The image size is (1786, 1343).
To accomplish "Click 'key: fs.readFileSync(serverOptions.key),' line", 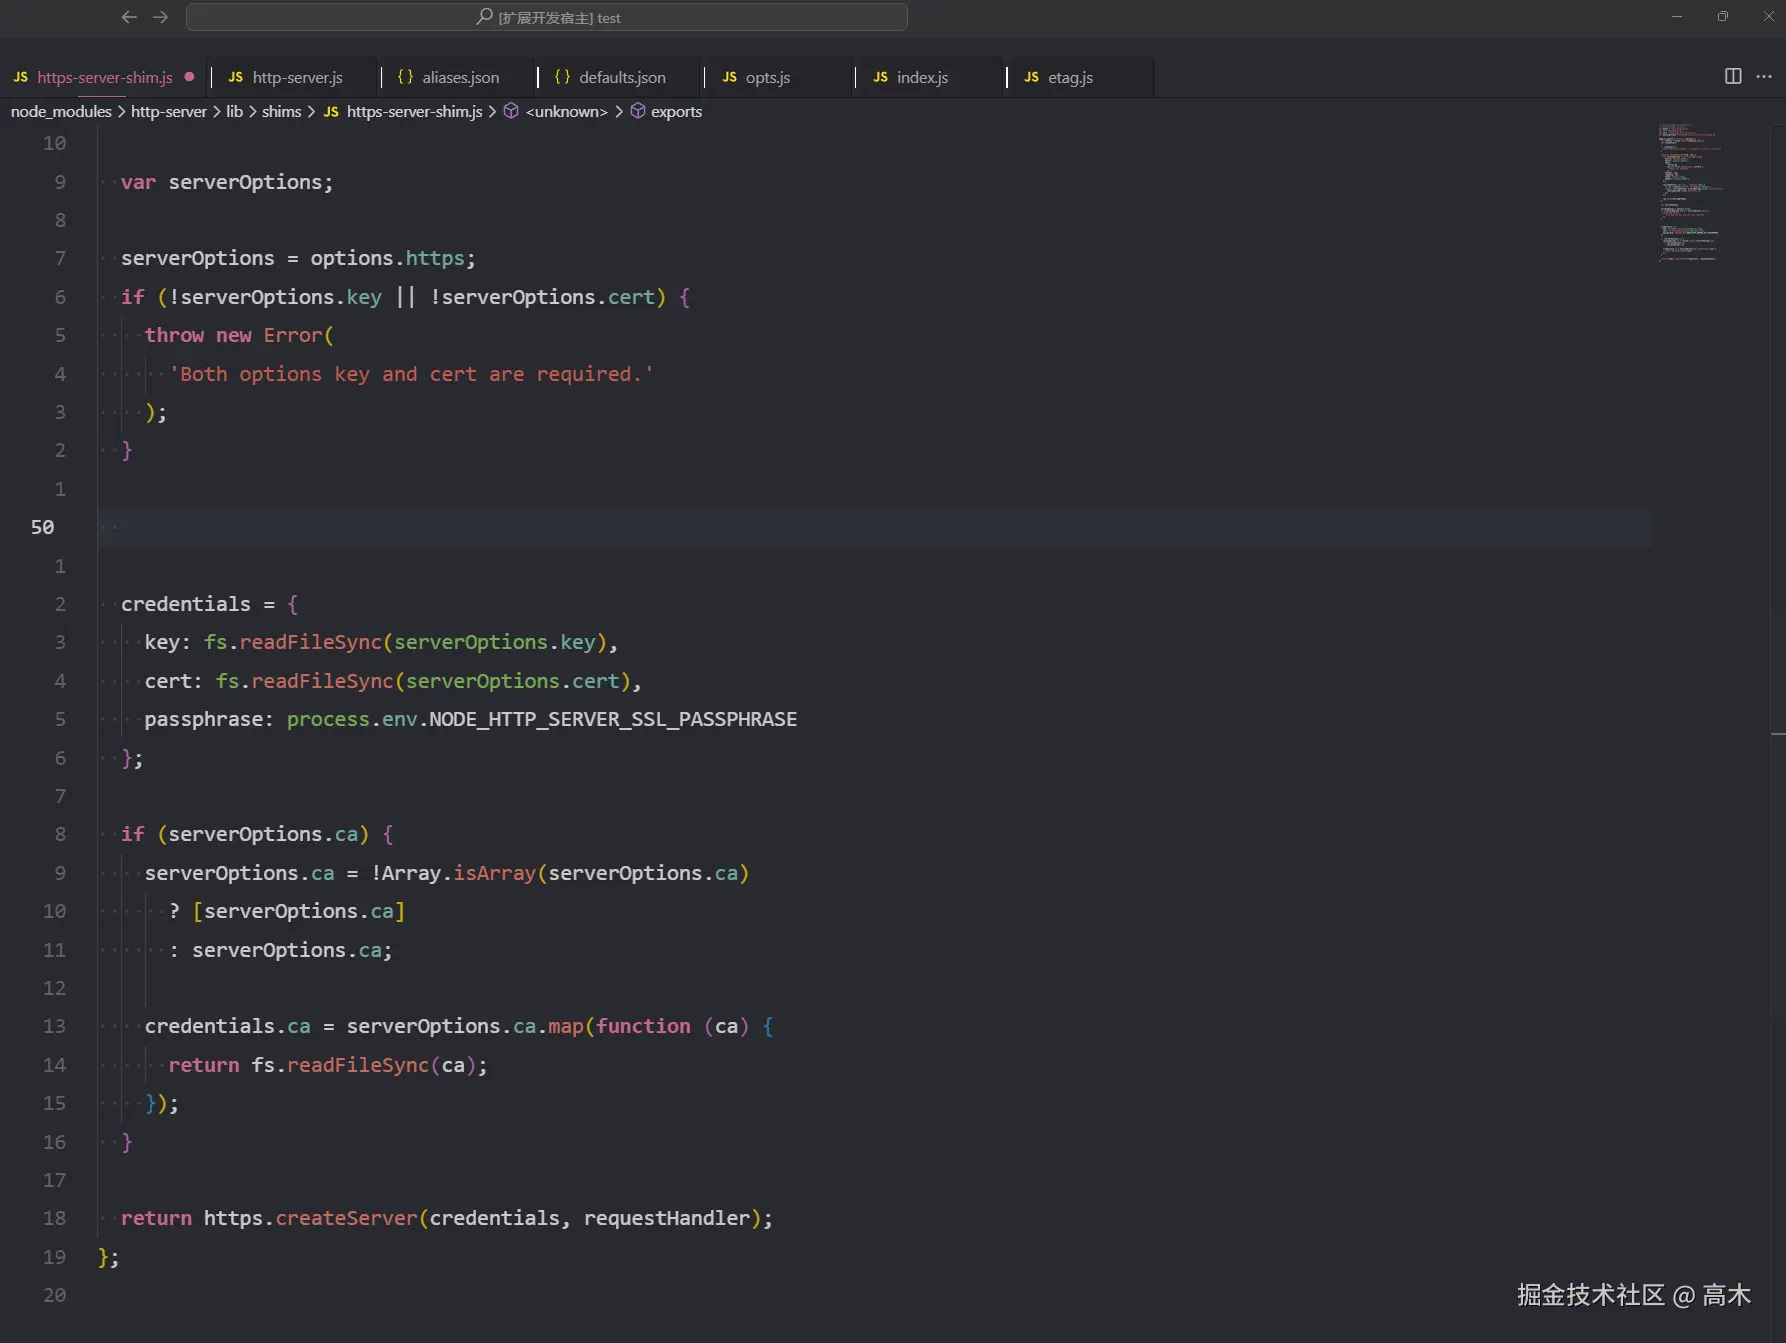I will 381,642.
